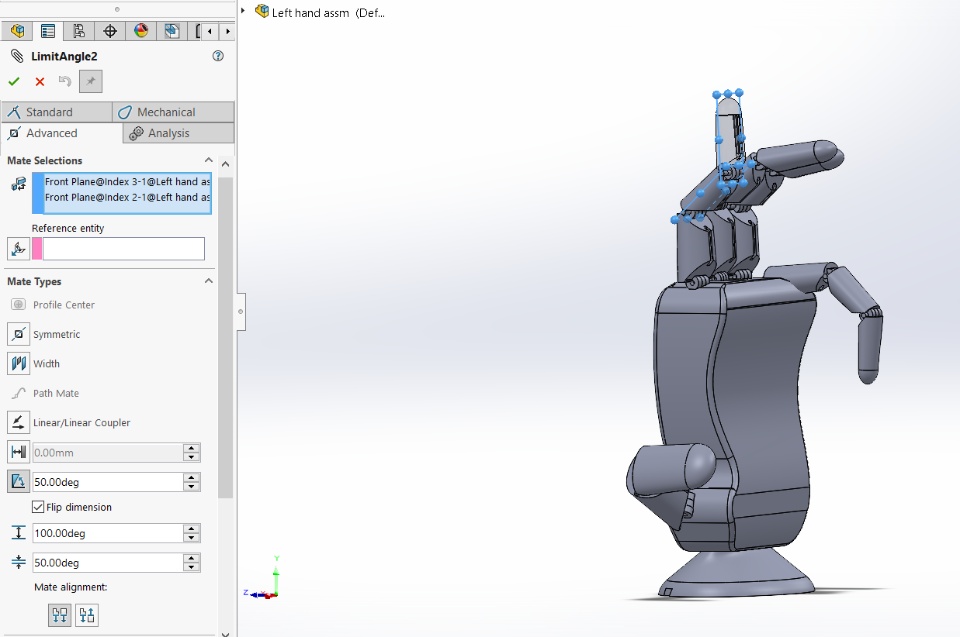Open help for LimitAngle2
The height and width of the screenshot is (637, 960).
pos(218,56)
